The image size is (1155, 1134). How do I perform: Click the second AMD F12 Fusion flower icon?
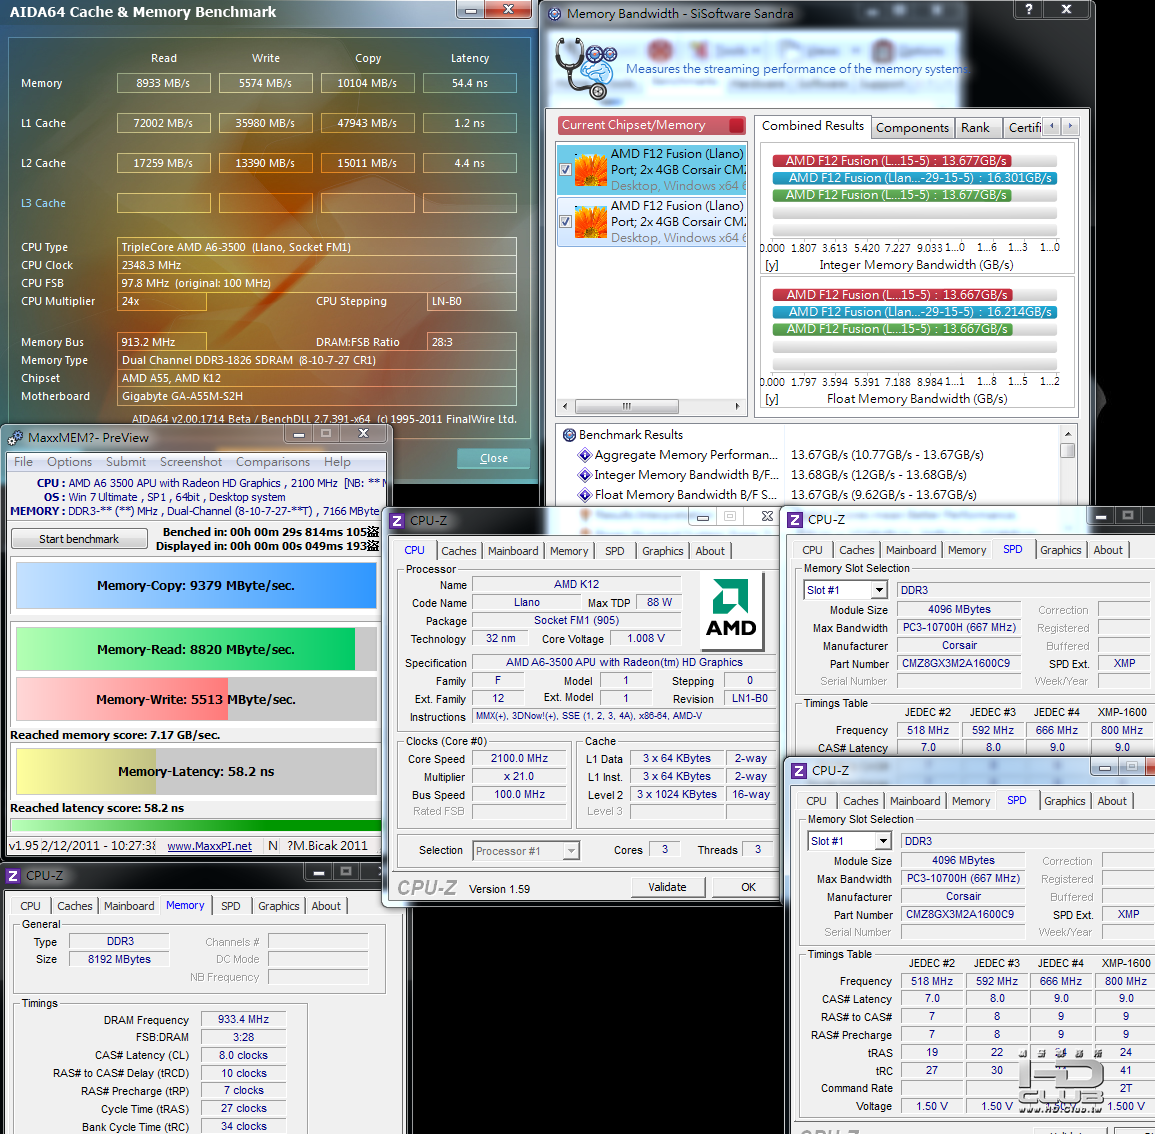pyautogui.click(x=590, y=222)
